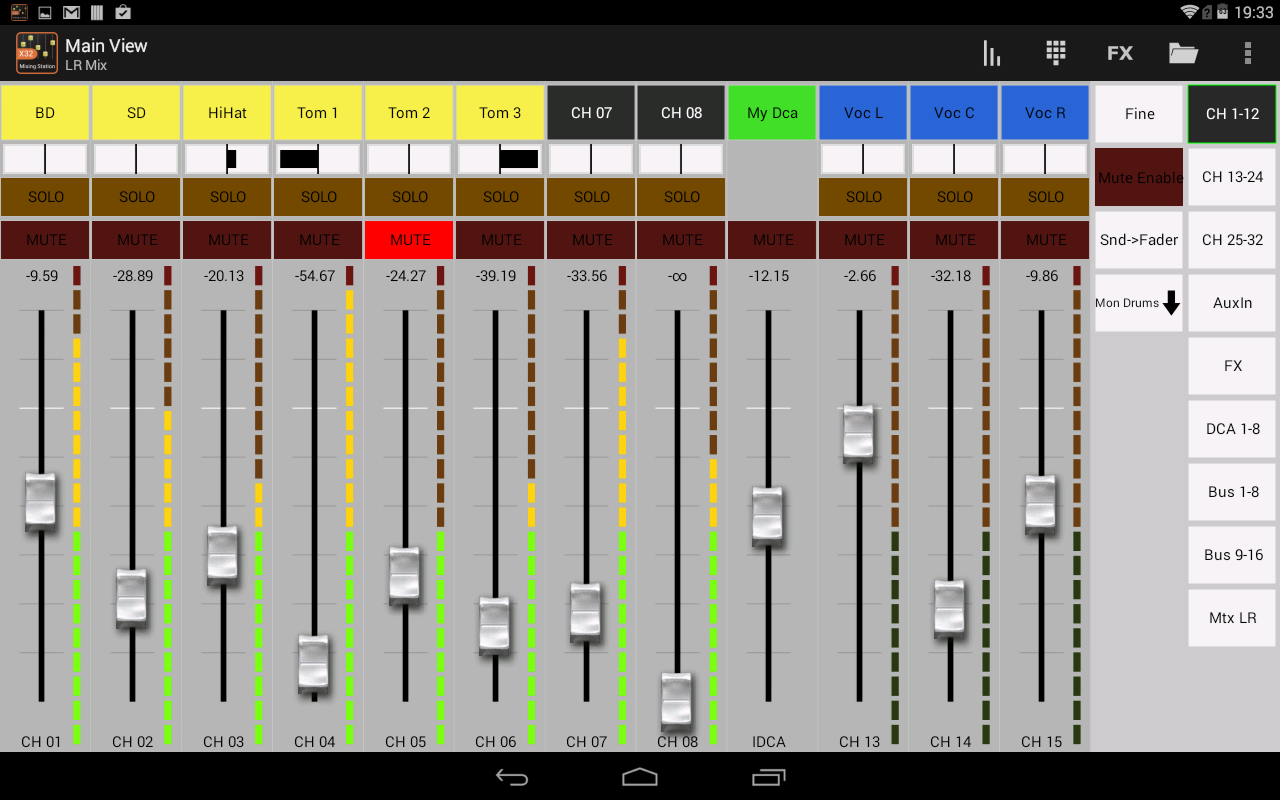Viewport: 1280px width, 800px height.
Task: Select the Tom 1 channel name button
Action: pyautogui.click(x=318, y=113)
